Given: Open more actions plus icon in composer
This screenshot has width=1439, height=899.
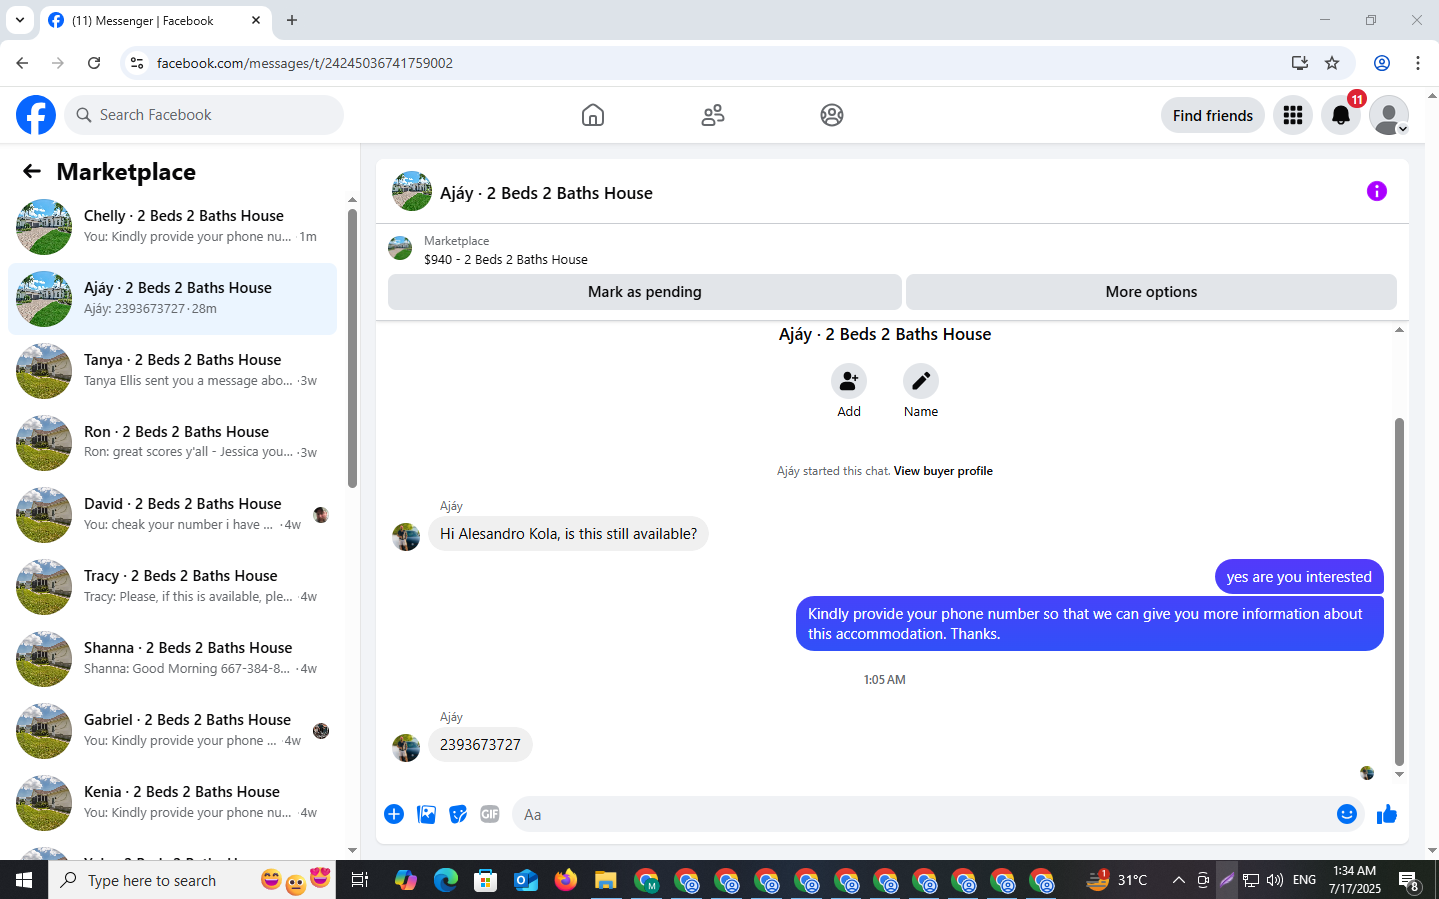Looking at the screenshot, I should point(394,814).
